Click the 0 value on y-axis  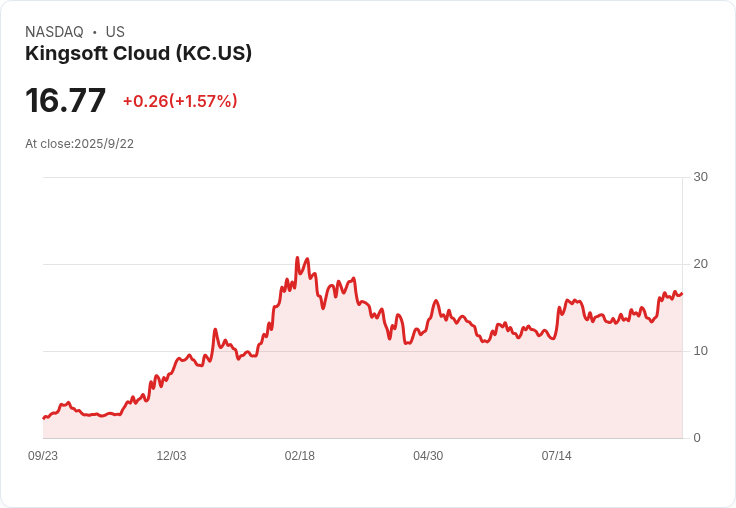(697, 438)
